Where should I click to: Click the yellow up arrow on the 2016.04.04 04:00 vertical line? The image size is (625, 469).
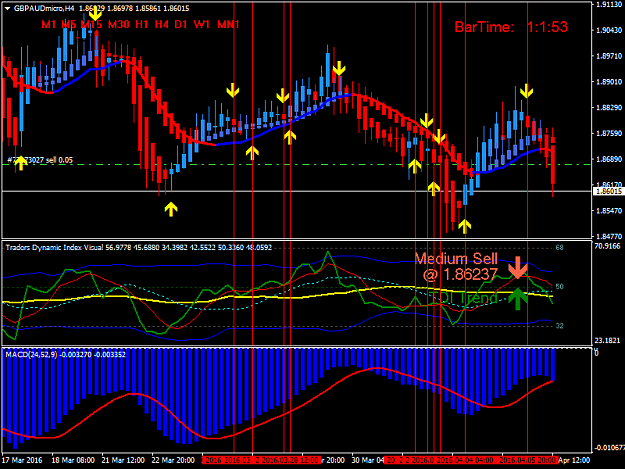(464, 226)
